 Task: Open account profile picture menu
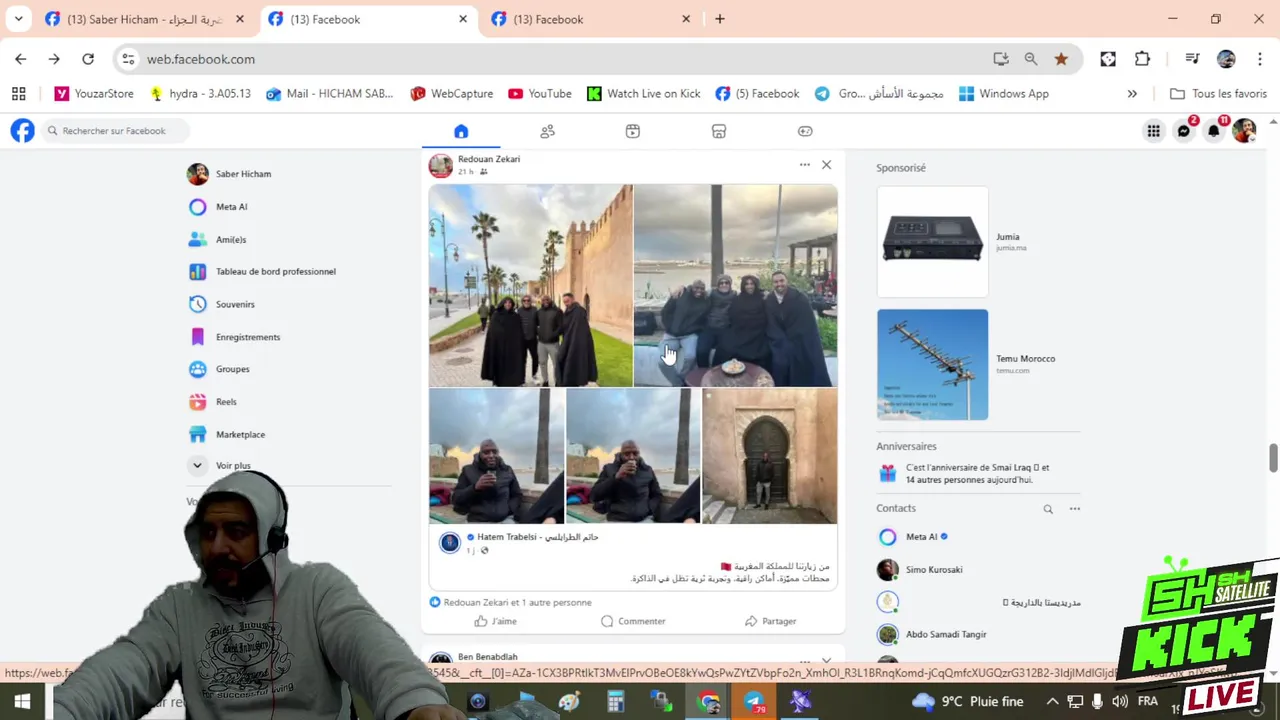tap(1244, 131)
